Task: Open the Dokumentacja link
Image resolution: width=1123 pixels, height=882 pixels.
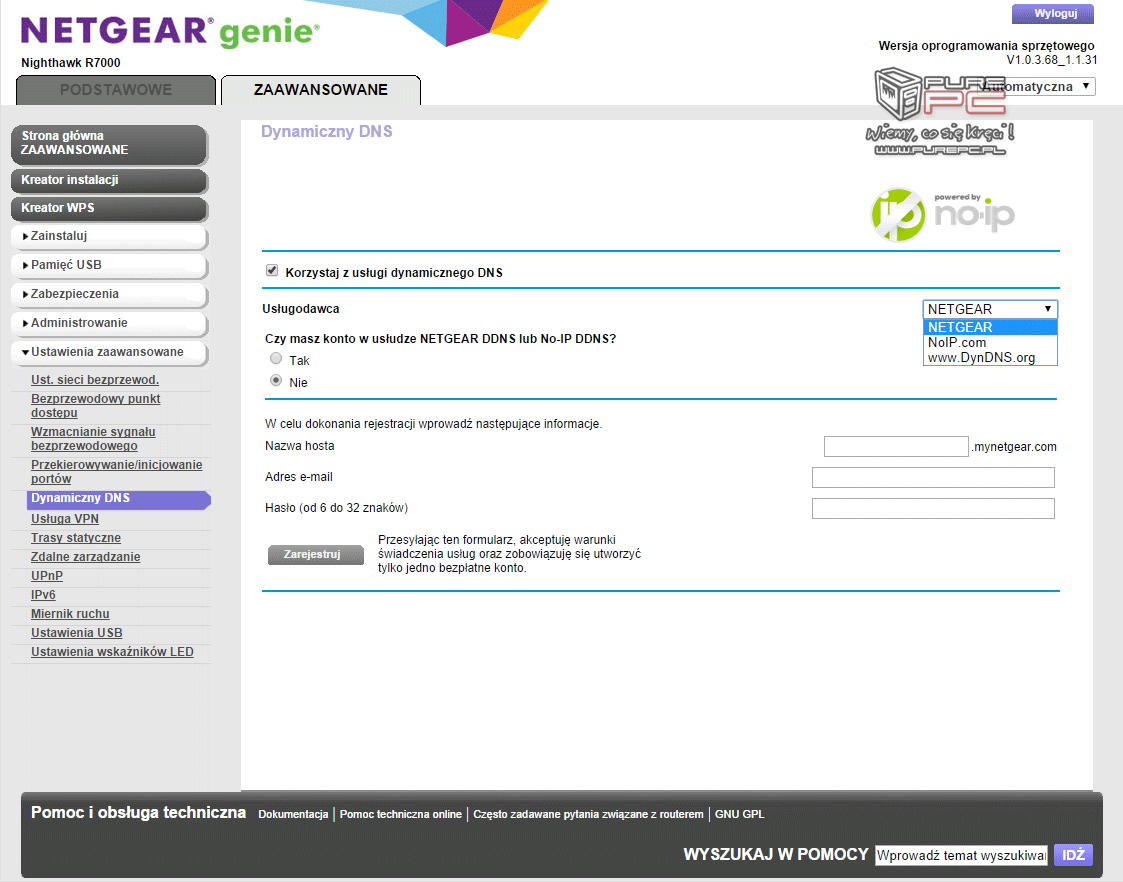Action: [x=293, y=815]
